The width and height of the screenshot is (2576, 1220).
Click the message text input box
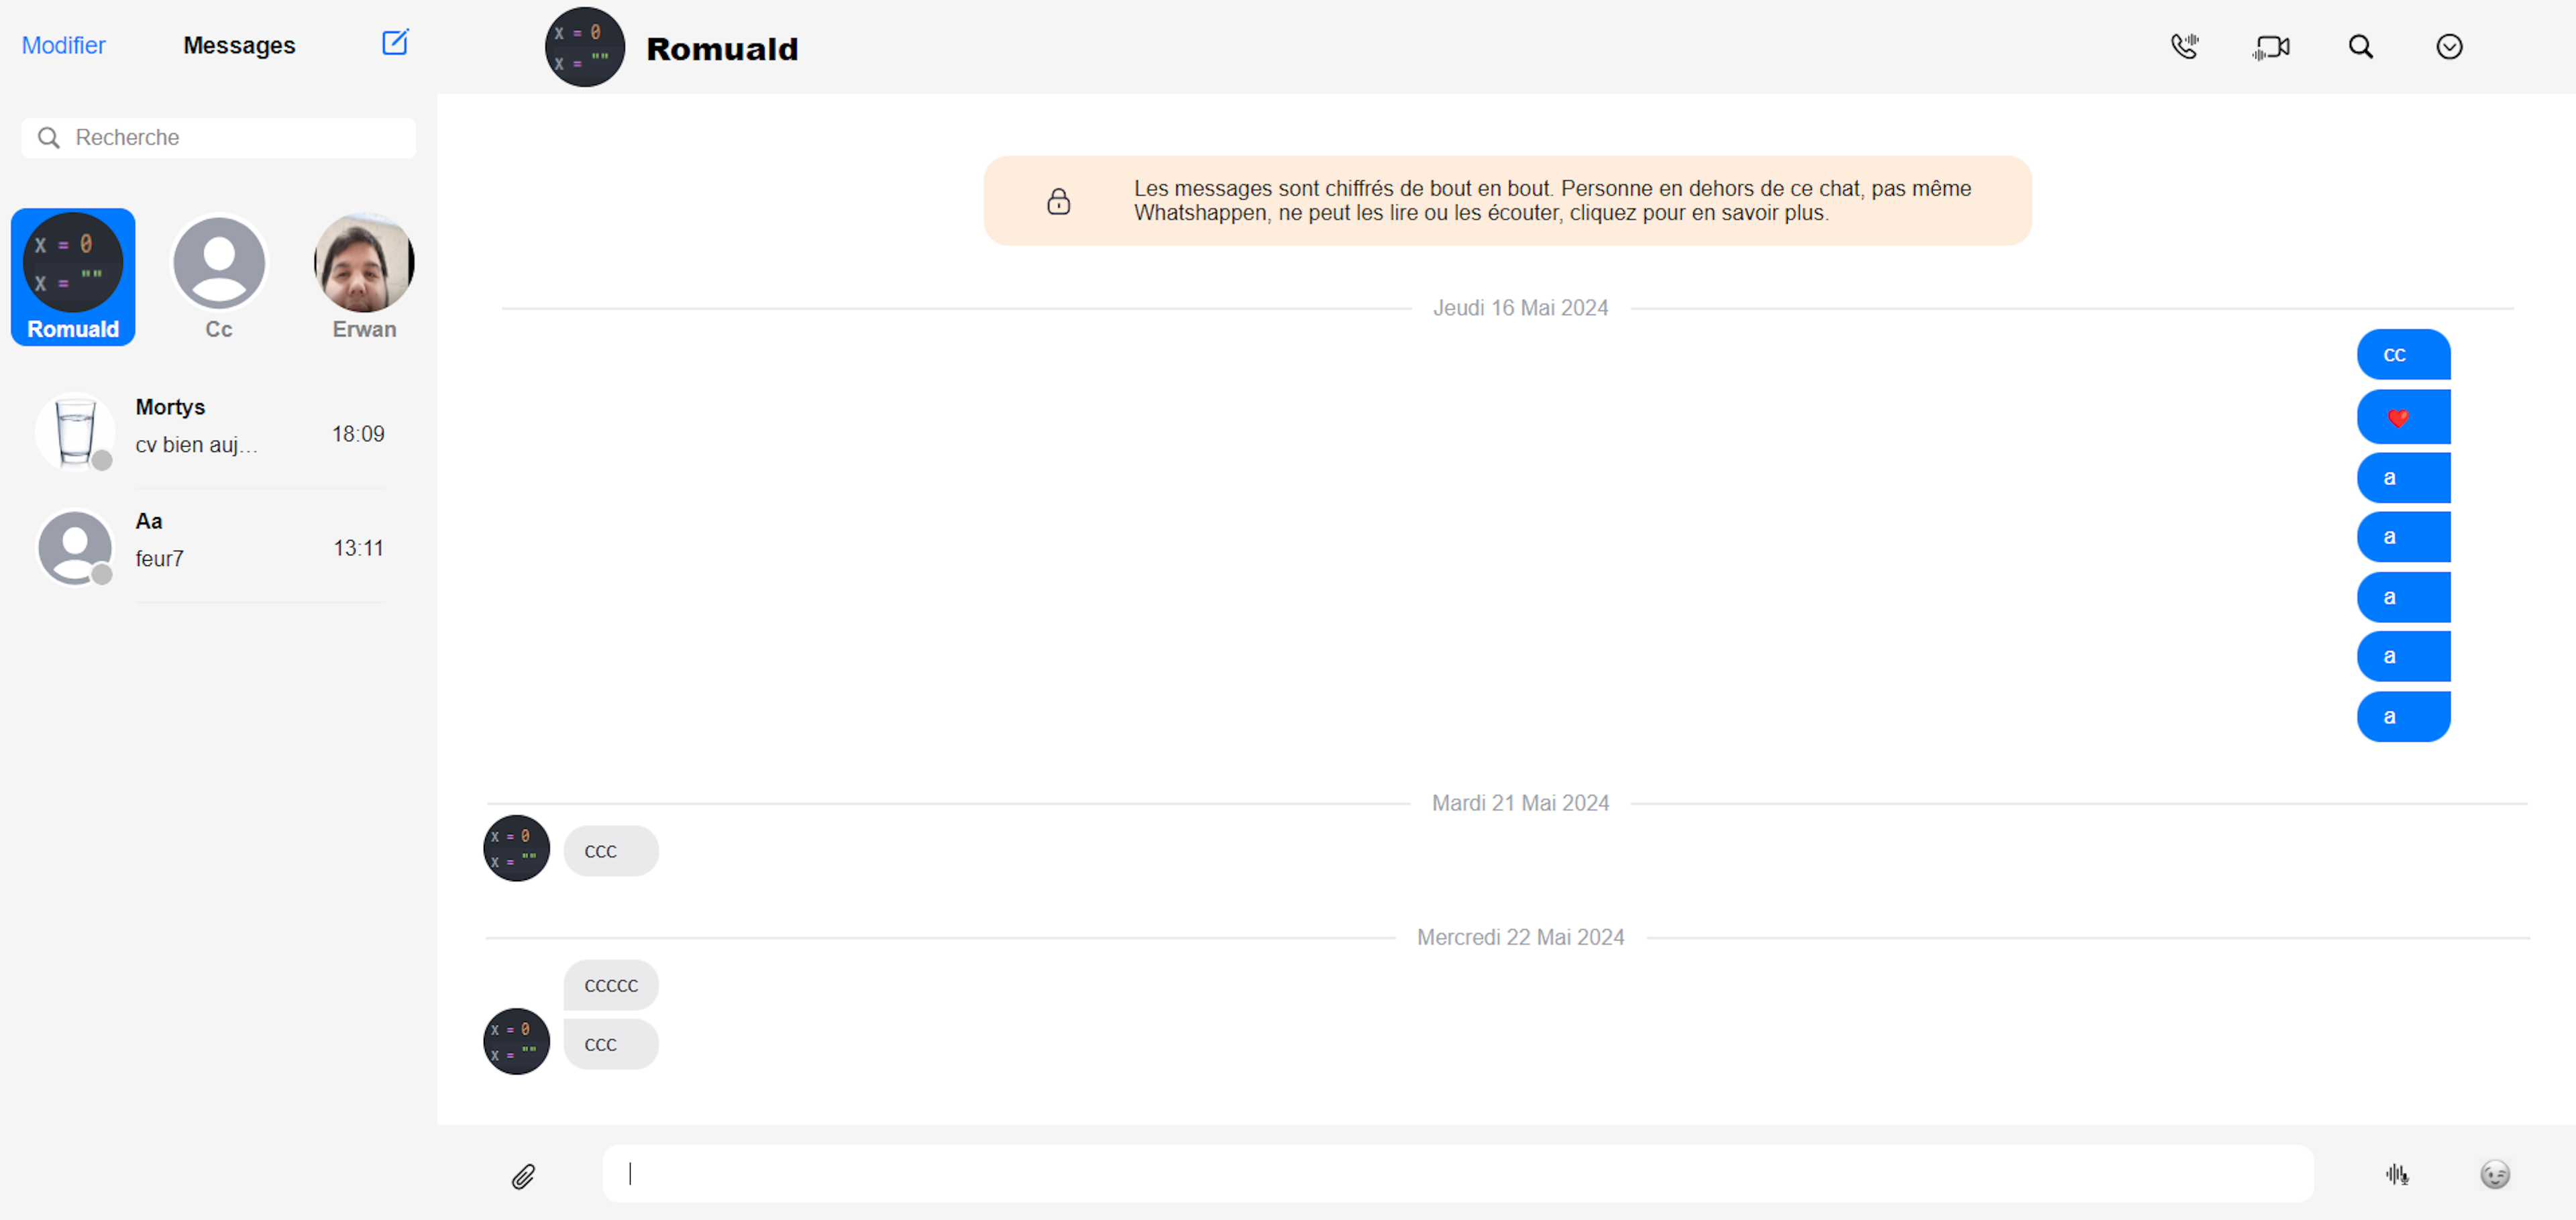(x=1457, y=1174)
